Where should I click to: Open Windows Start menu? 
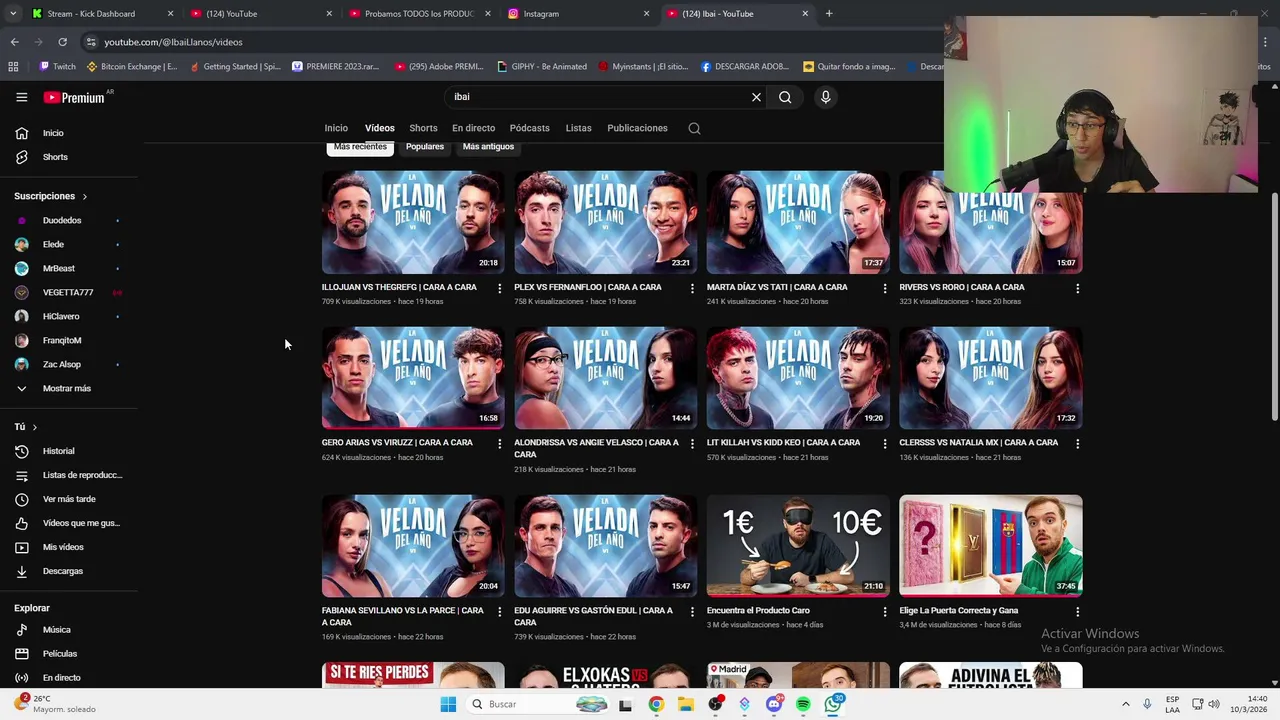pos(448,704)
